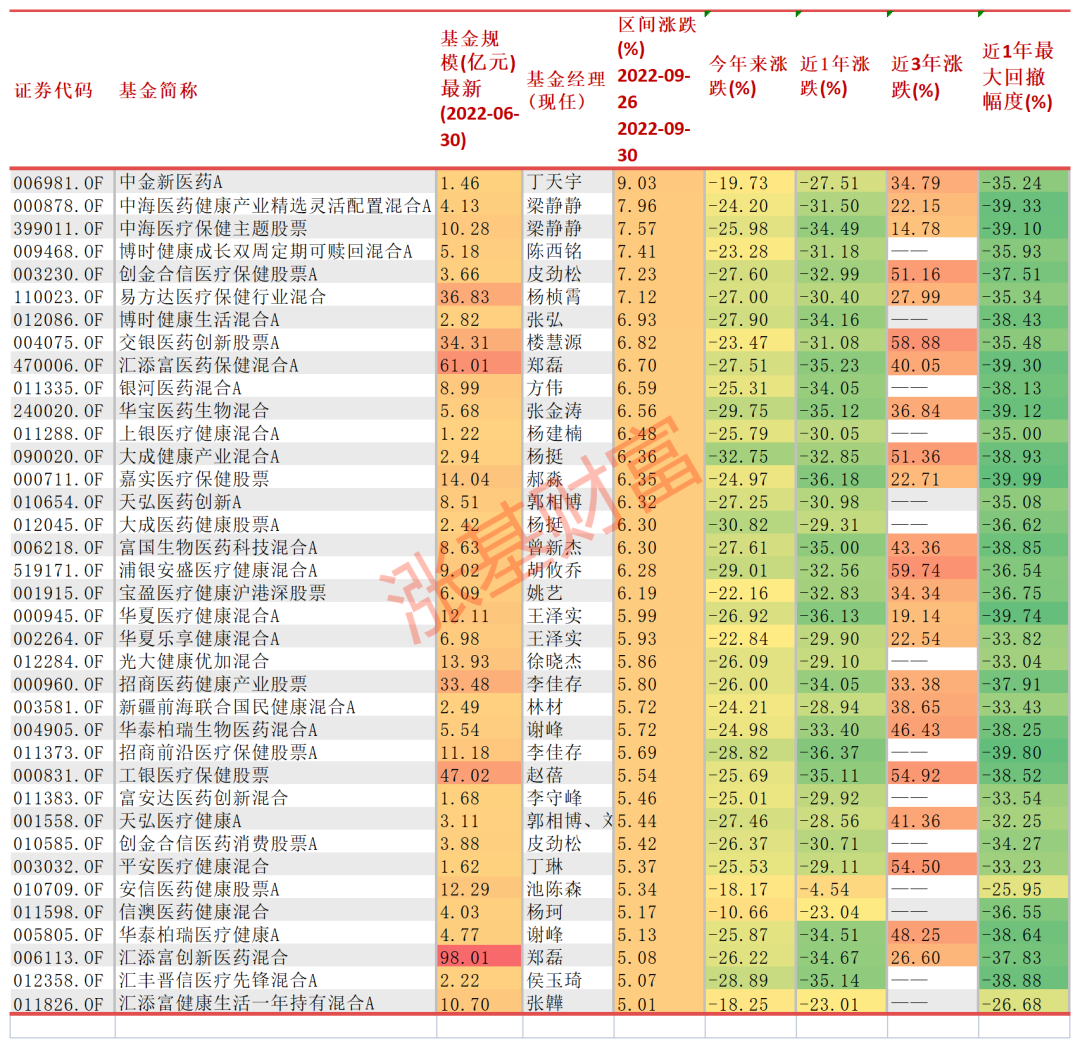This screenshot has width=1080, height=1048.
Task: Select fund code 010654.OF
Action: [x=59, y=501]
